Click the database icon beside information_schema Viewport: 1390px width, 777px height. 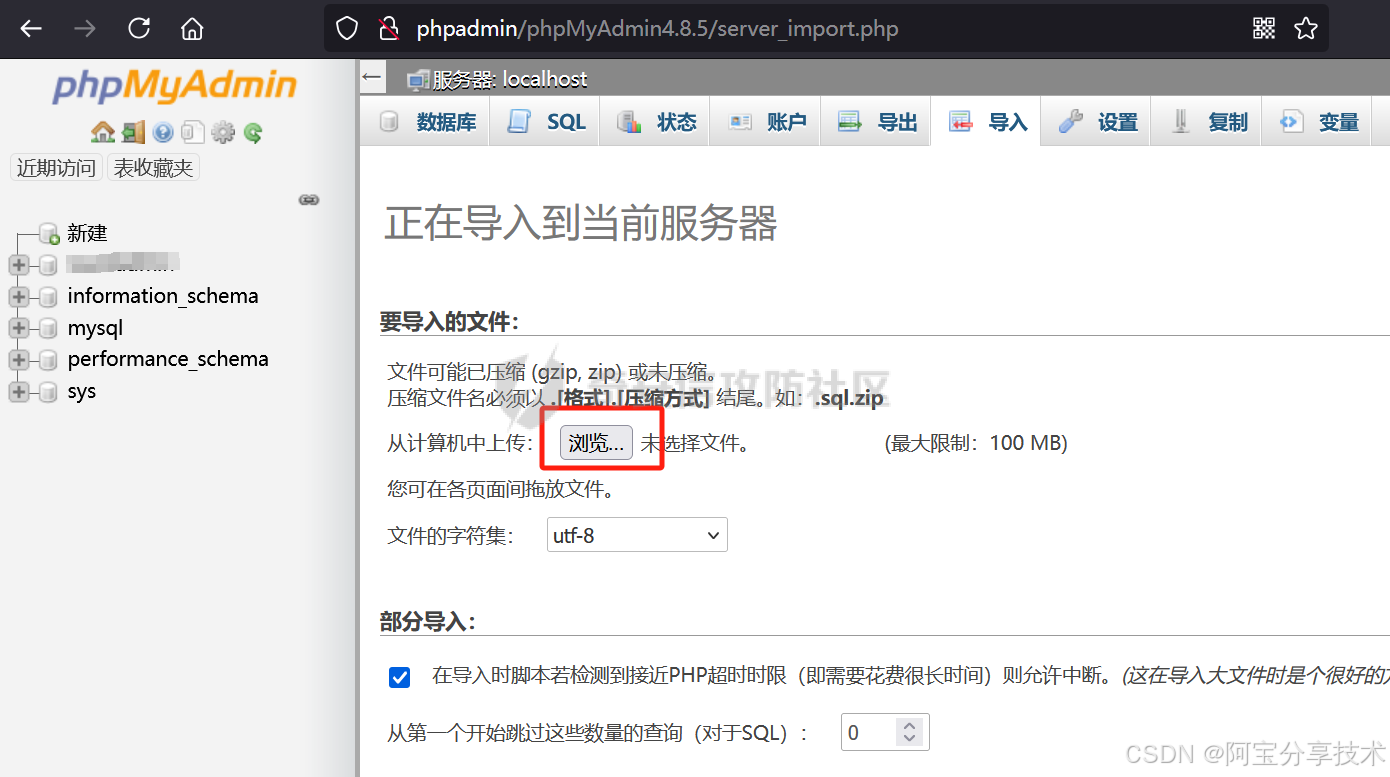point(48,296)
